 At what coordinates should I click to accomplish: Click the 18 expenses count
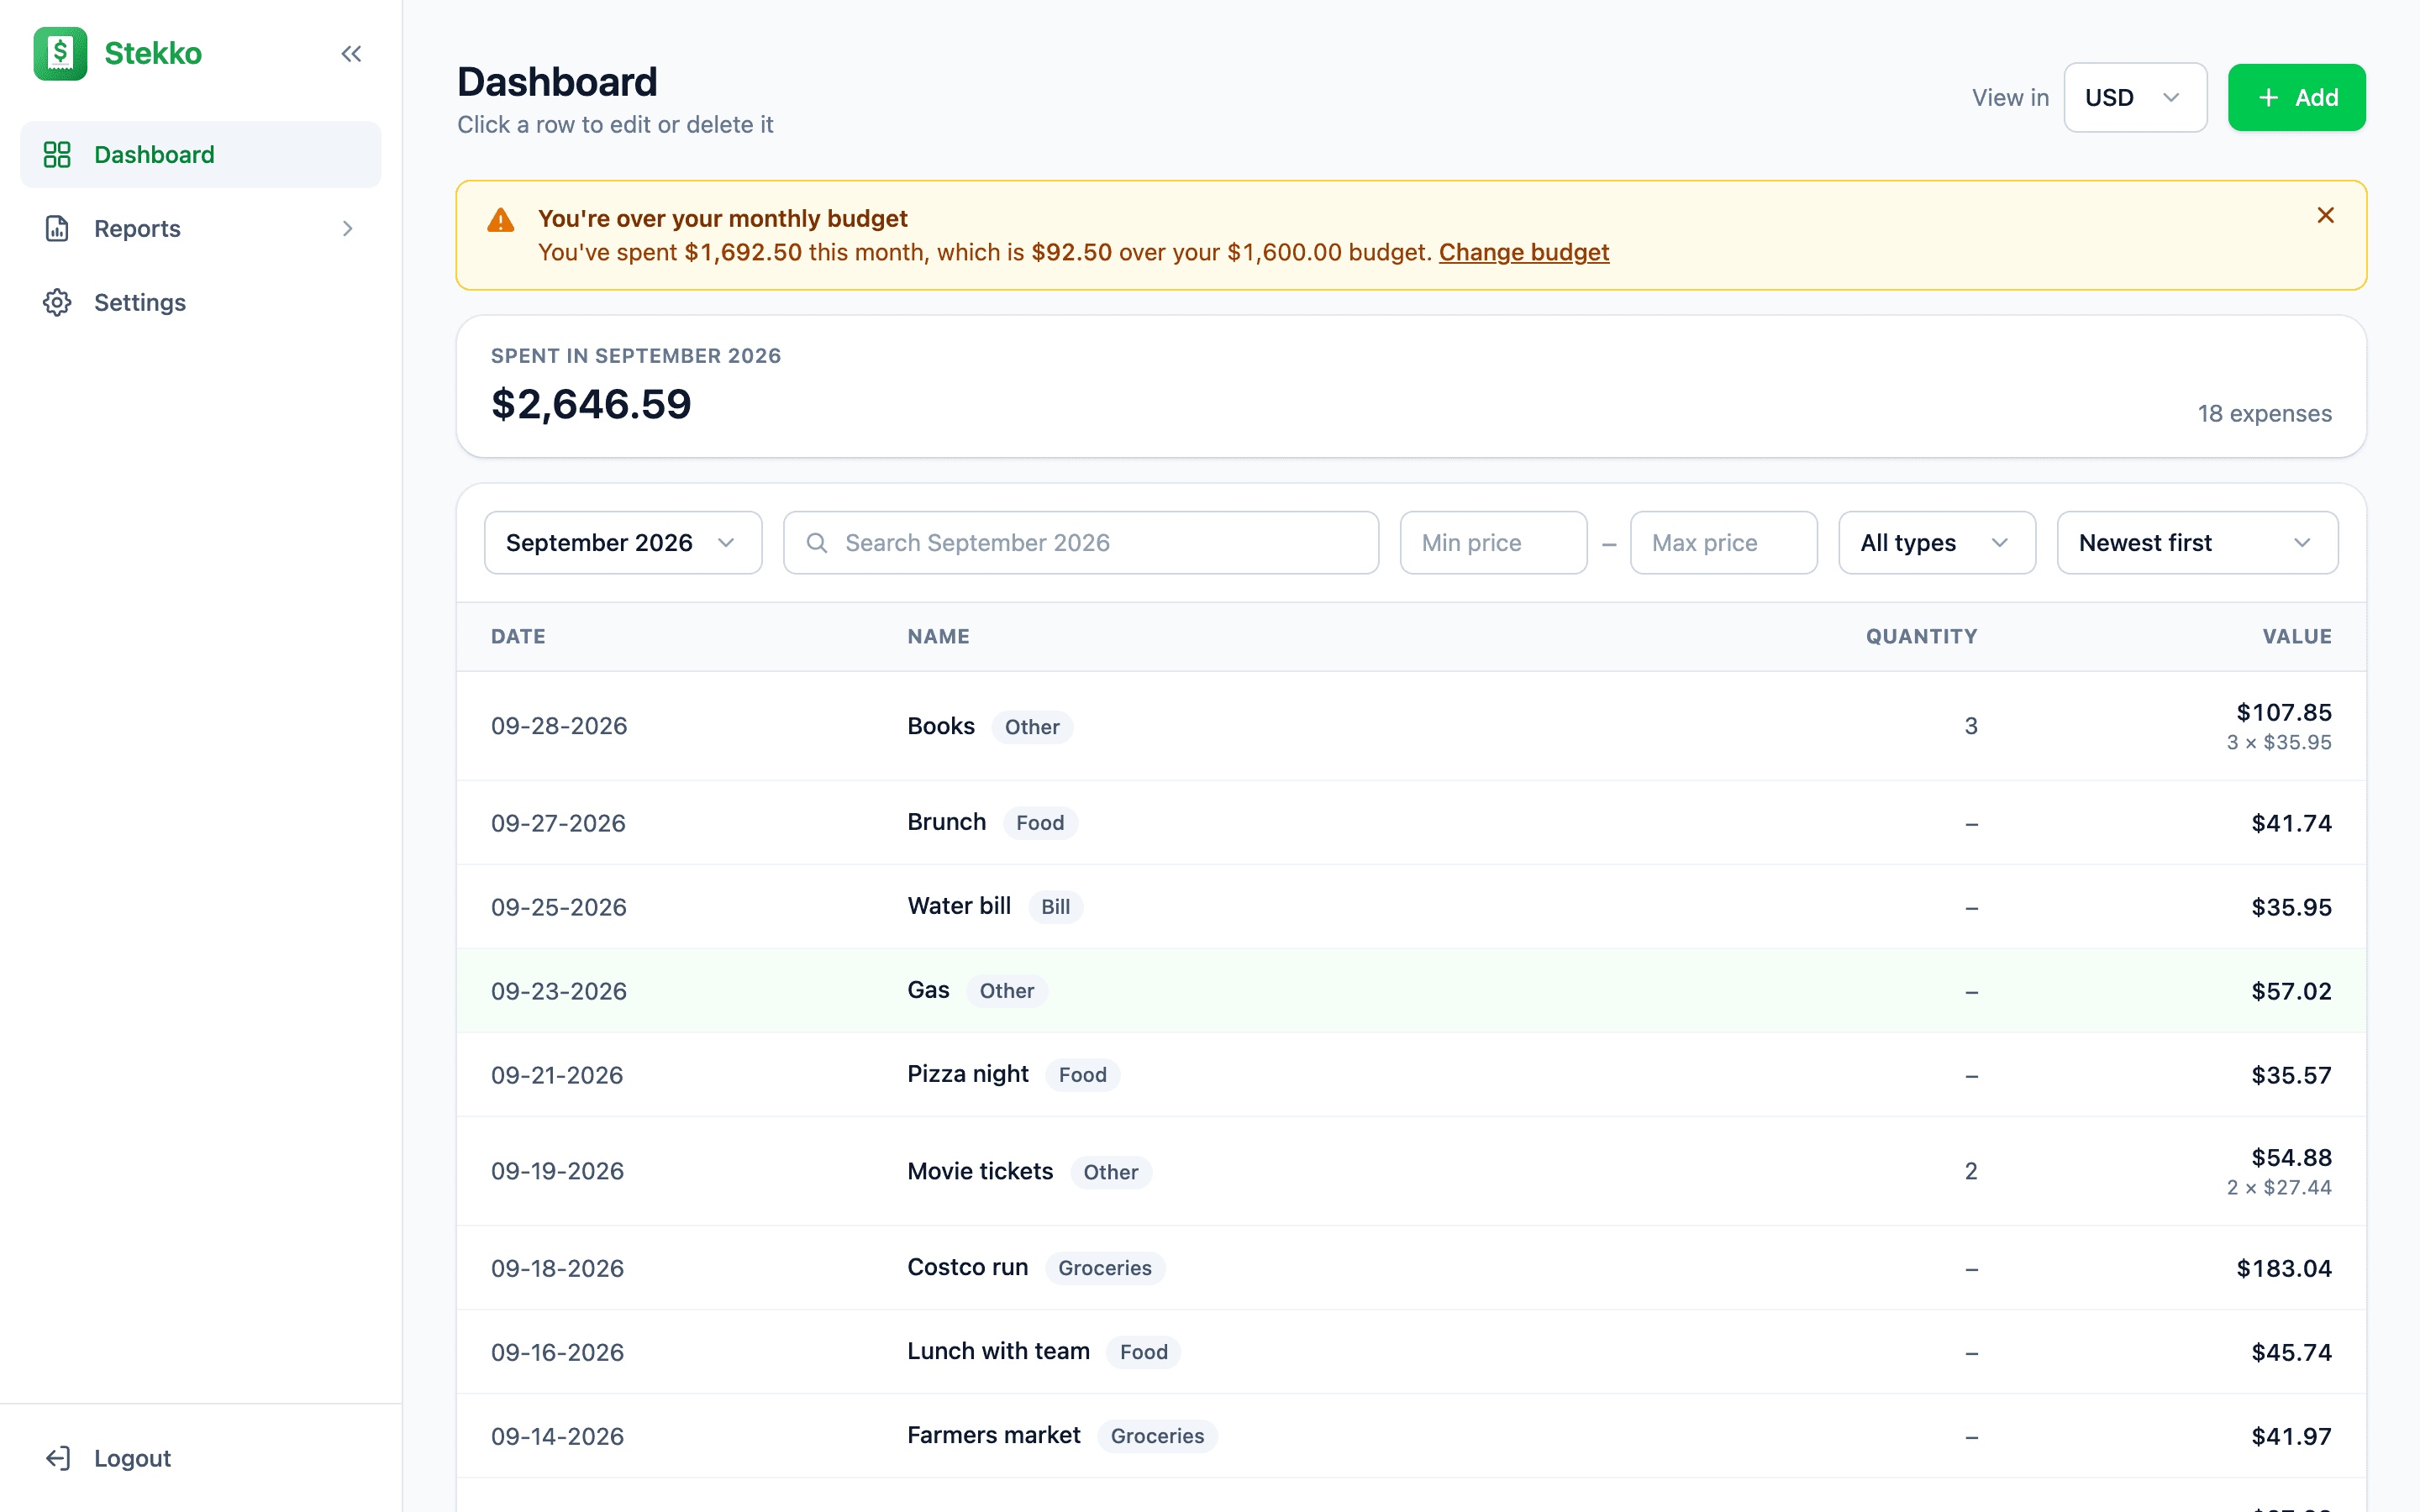point(2264,413)
